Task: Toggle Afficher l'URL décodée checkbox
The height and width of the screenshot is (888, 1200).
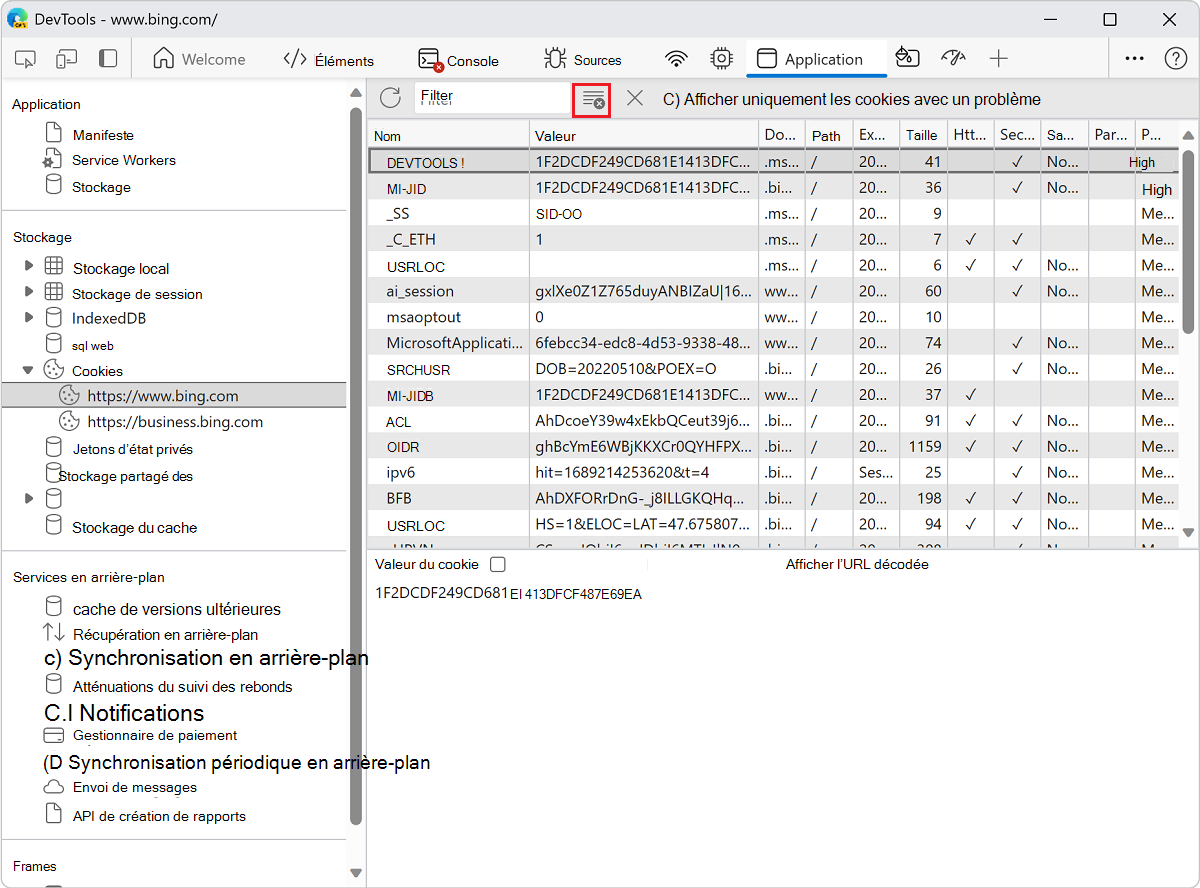Action: 497,565
